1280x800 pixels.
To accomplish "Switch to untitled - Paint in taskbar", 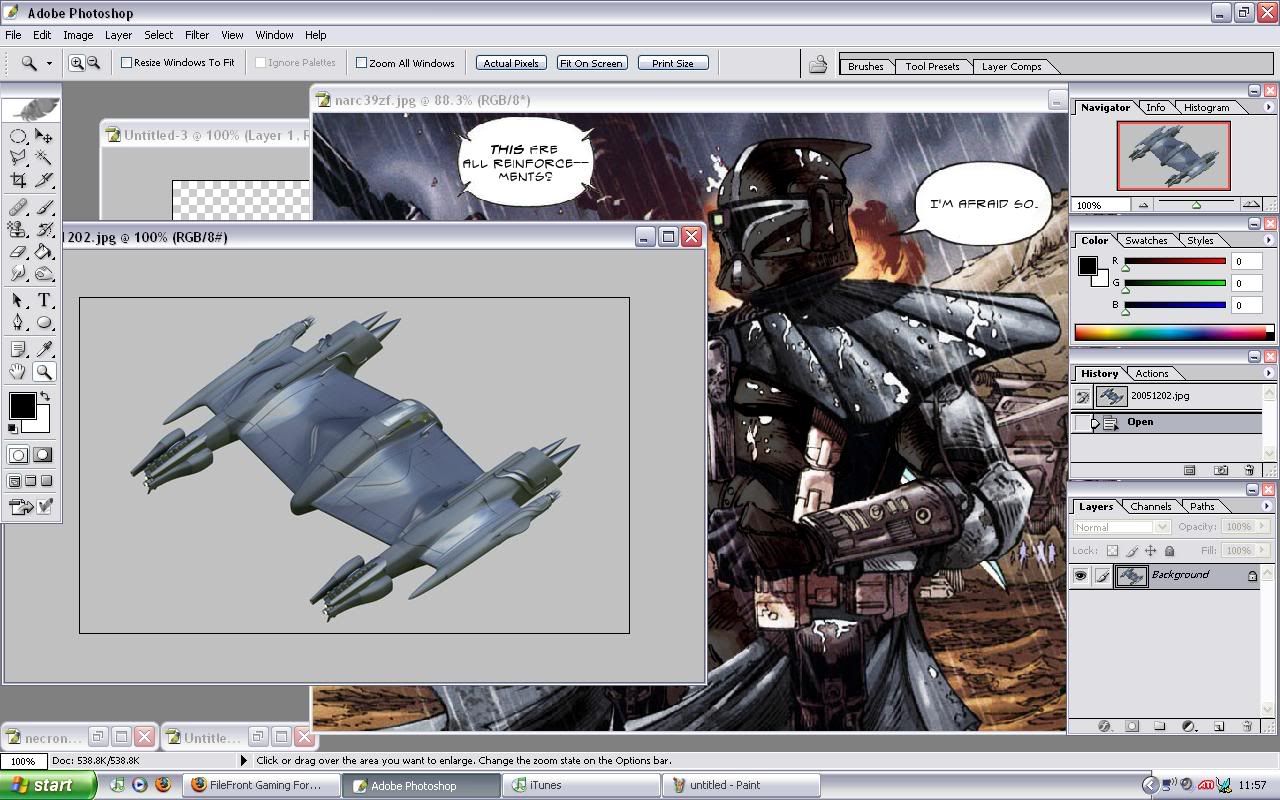I will click(742, 785).
